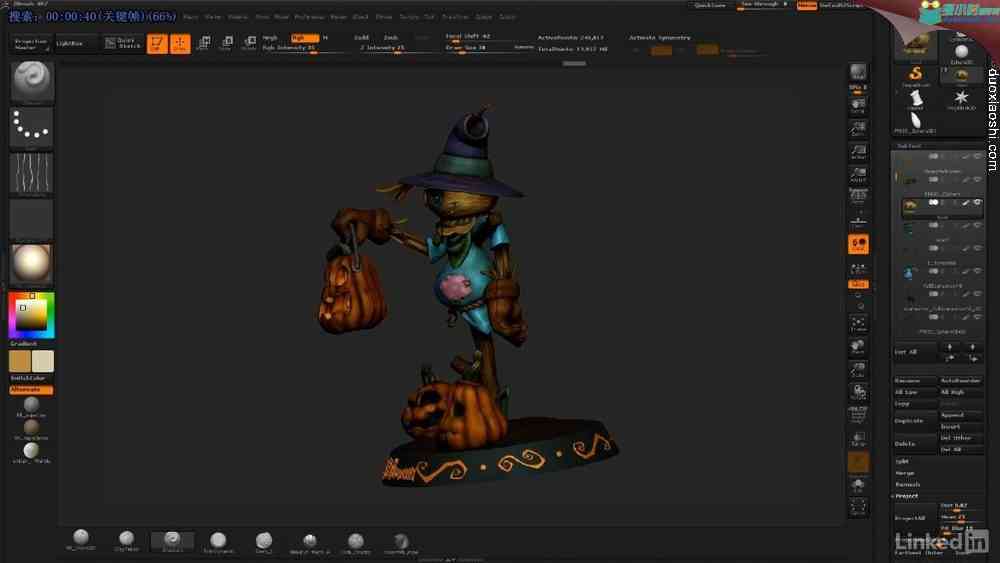Expand the Remesh section

[x=907, y=485]
